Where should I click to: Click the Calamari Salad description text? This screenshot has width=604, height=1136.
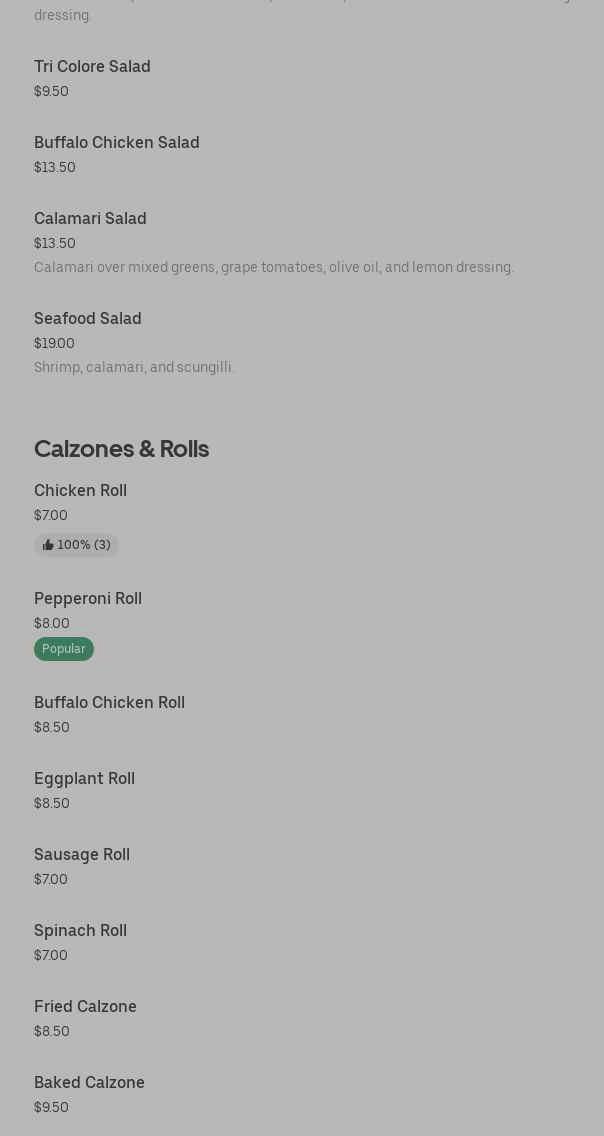click(x=274, y=267)
